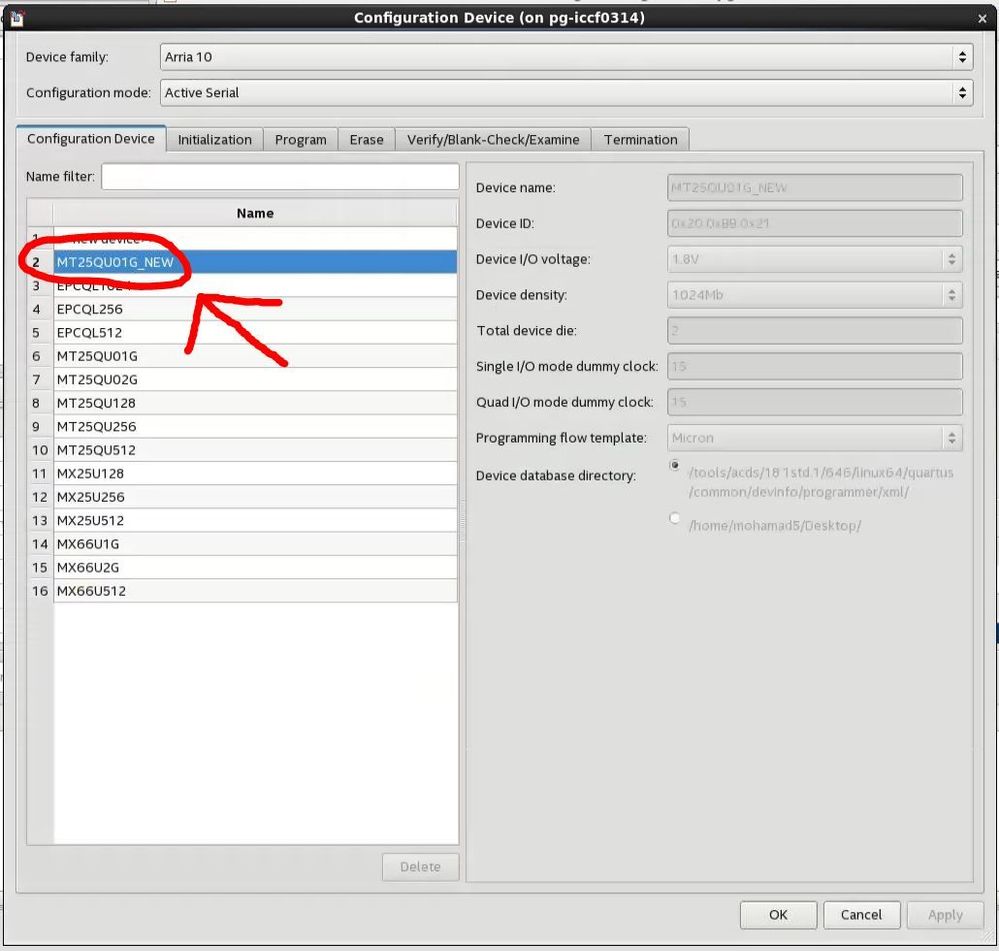Select the MX25U128 device
The height and width of the screenshot is (951, 999).
tap(255, 474)
